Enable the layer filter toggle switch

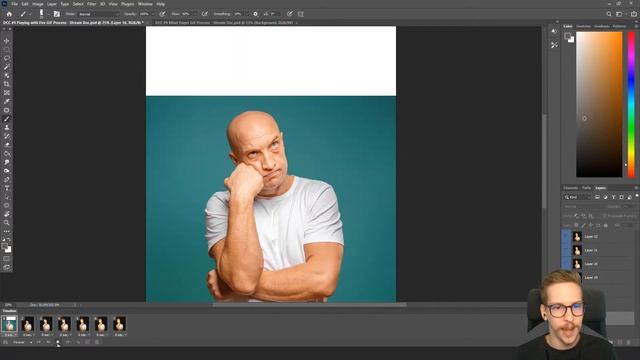[636, 196]
